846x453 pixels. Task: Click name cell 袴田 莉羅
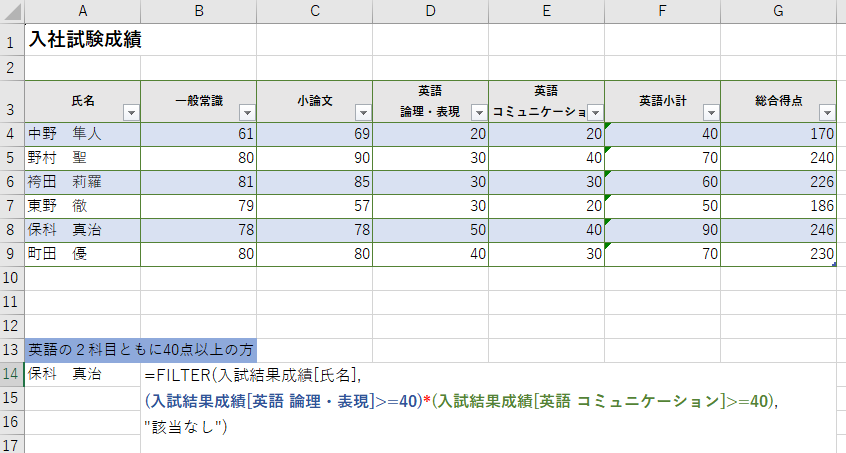click(83, 182)
